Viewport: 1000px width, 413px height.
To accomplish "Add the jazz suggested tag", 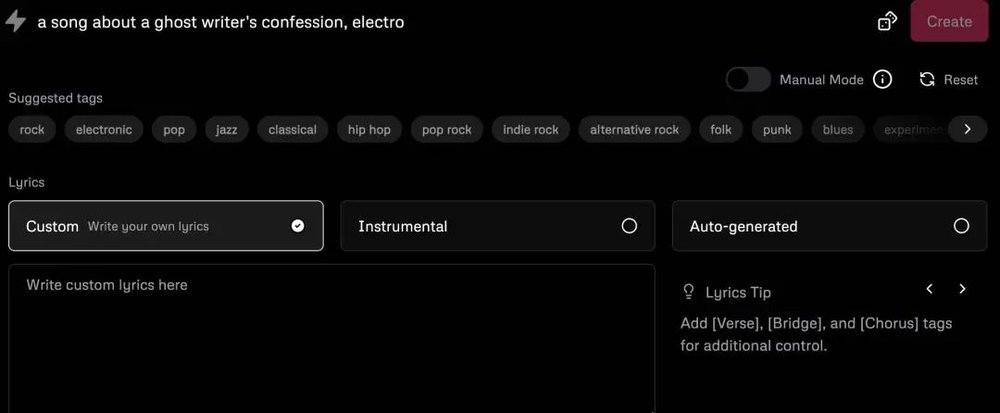I will 227,130.
